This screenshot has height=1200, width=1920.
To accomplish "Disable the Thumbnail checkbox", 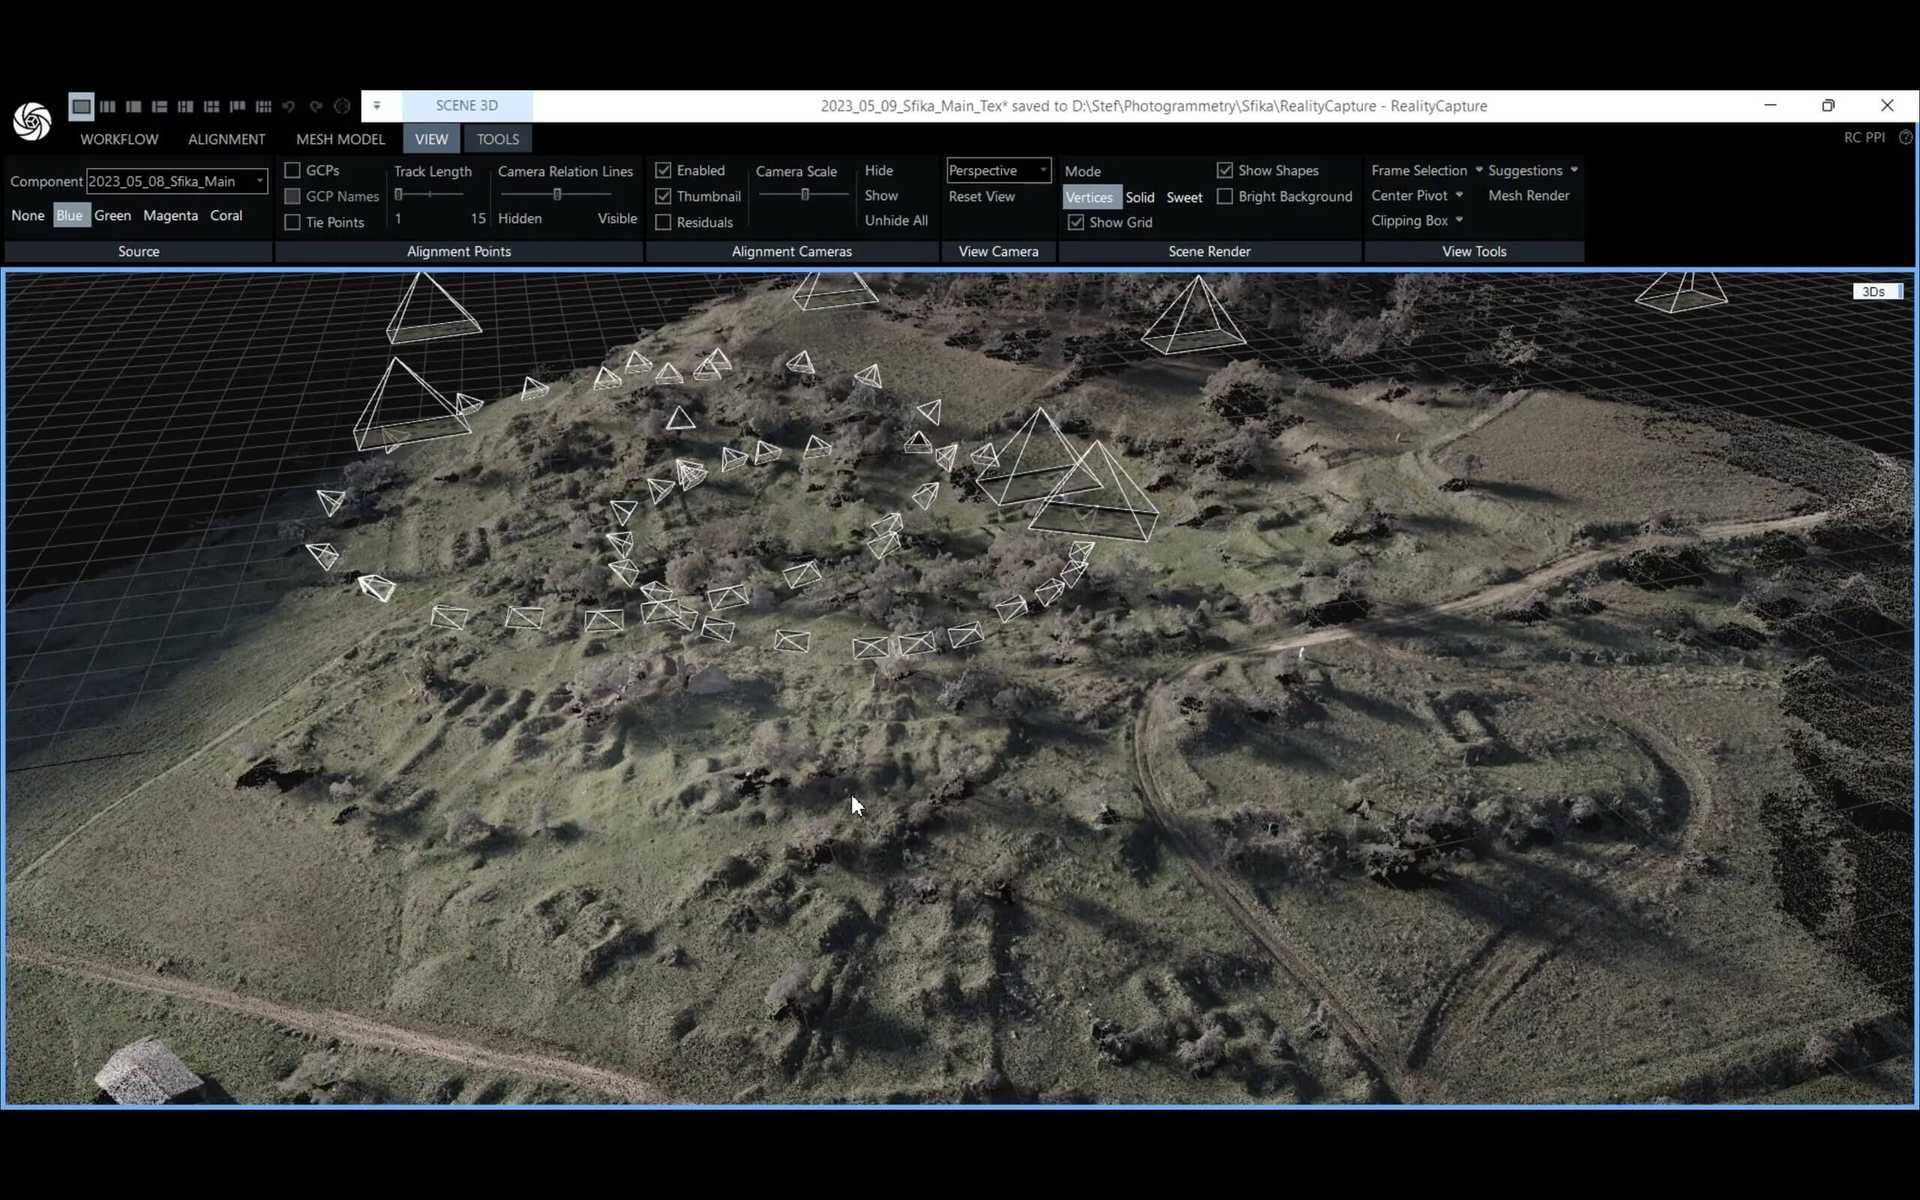I will 664,196.
